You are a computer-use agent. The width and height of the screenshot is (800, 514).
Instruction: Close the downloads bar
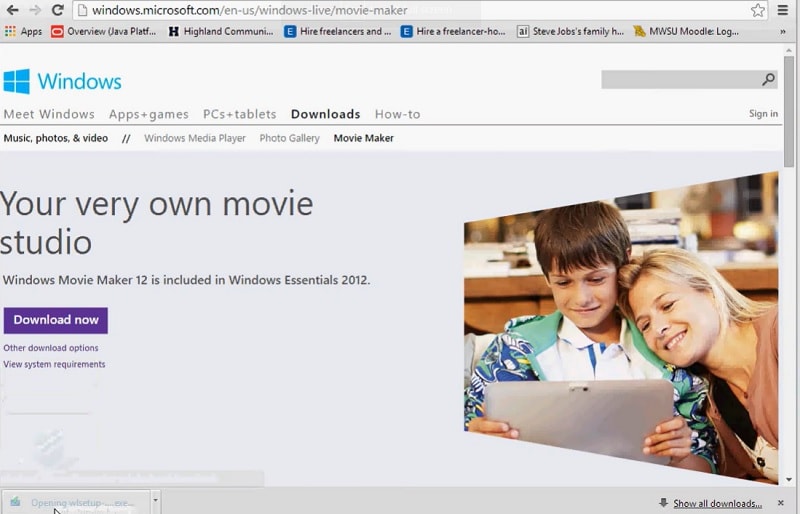(x=781, y=503)
